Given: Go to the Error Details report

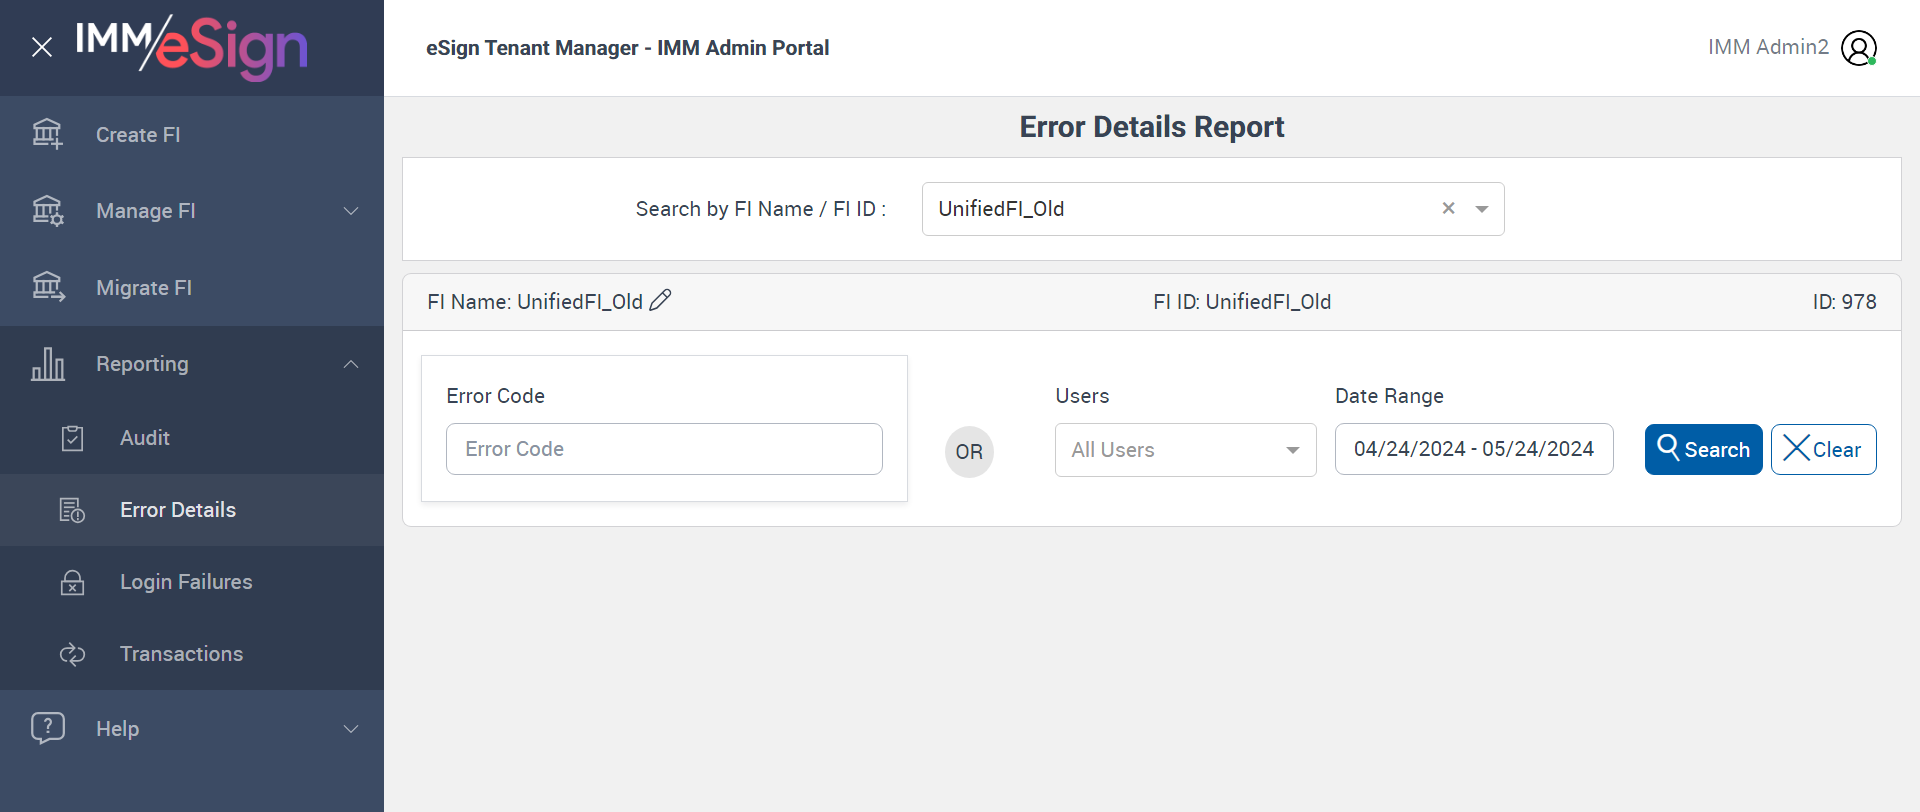Looking at the screenshot, I should (x=178, y=510).
